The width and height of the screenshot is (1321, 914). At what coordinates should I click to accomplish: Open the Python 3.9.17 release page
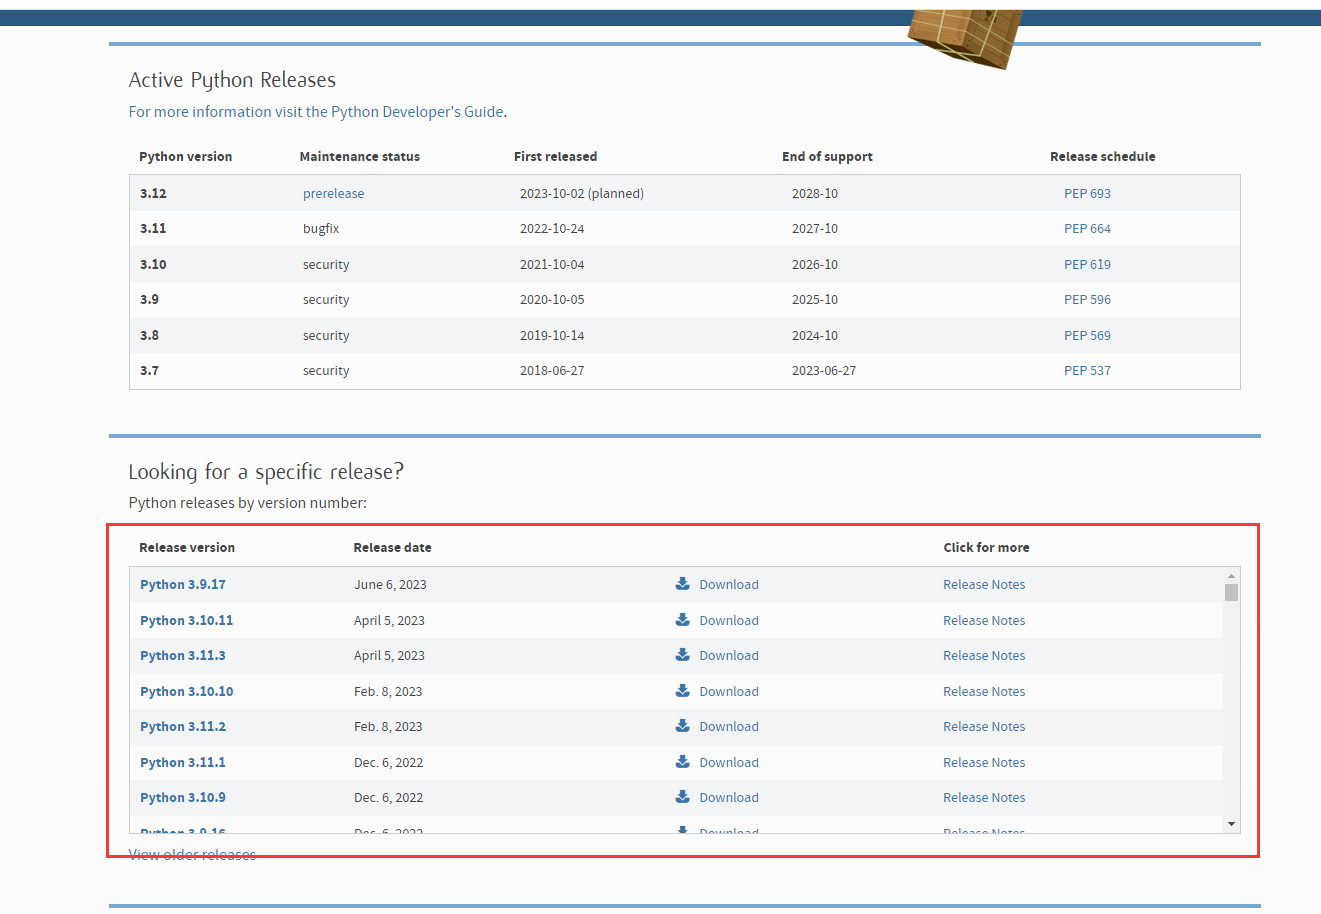183,584
